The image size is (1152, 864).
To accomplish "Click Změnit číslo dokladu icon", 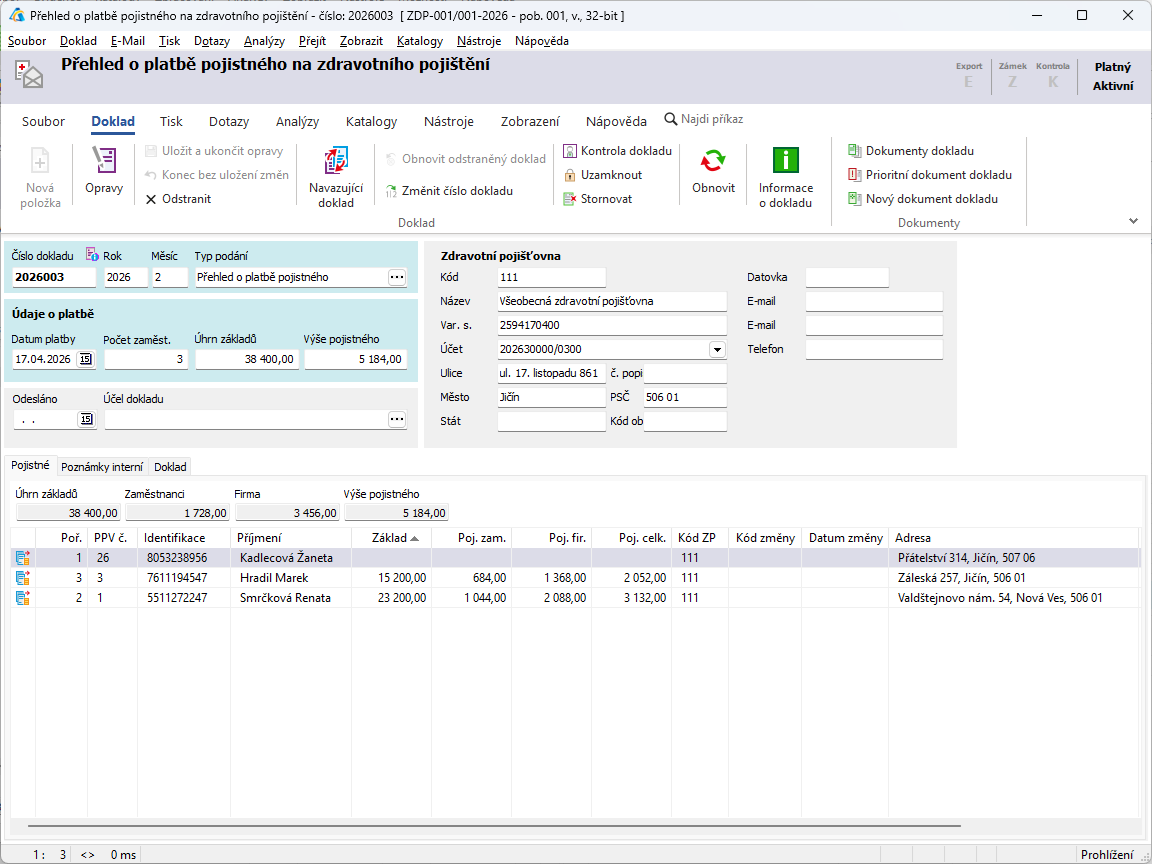I will (392, 191).
